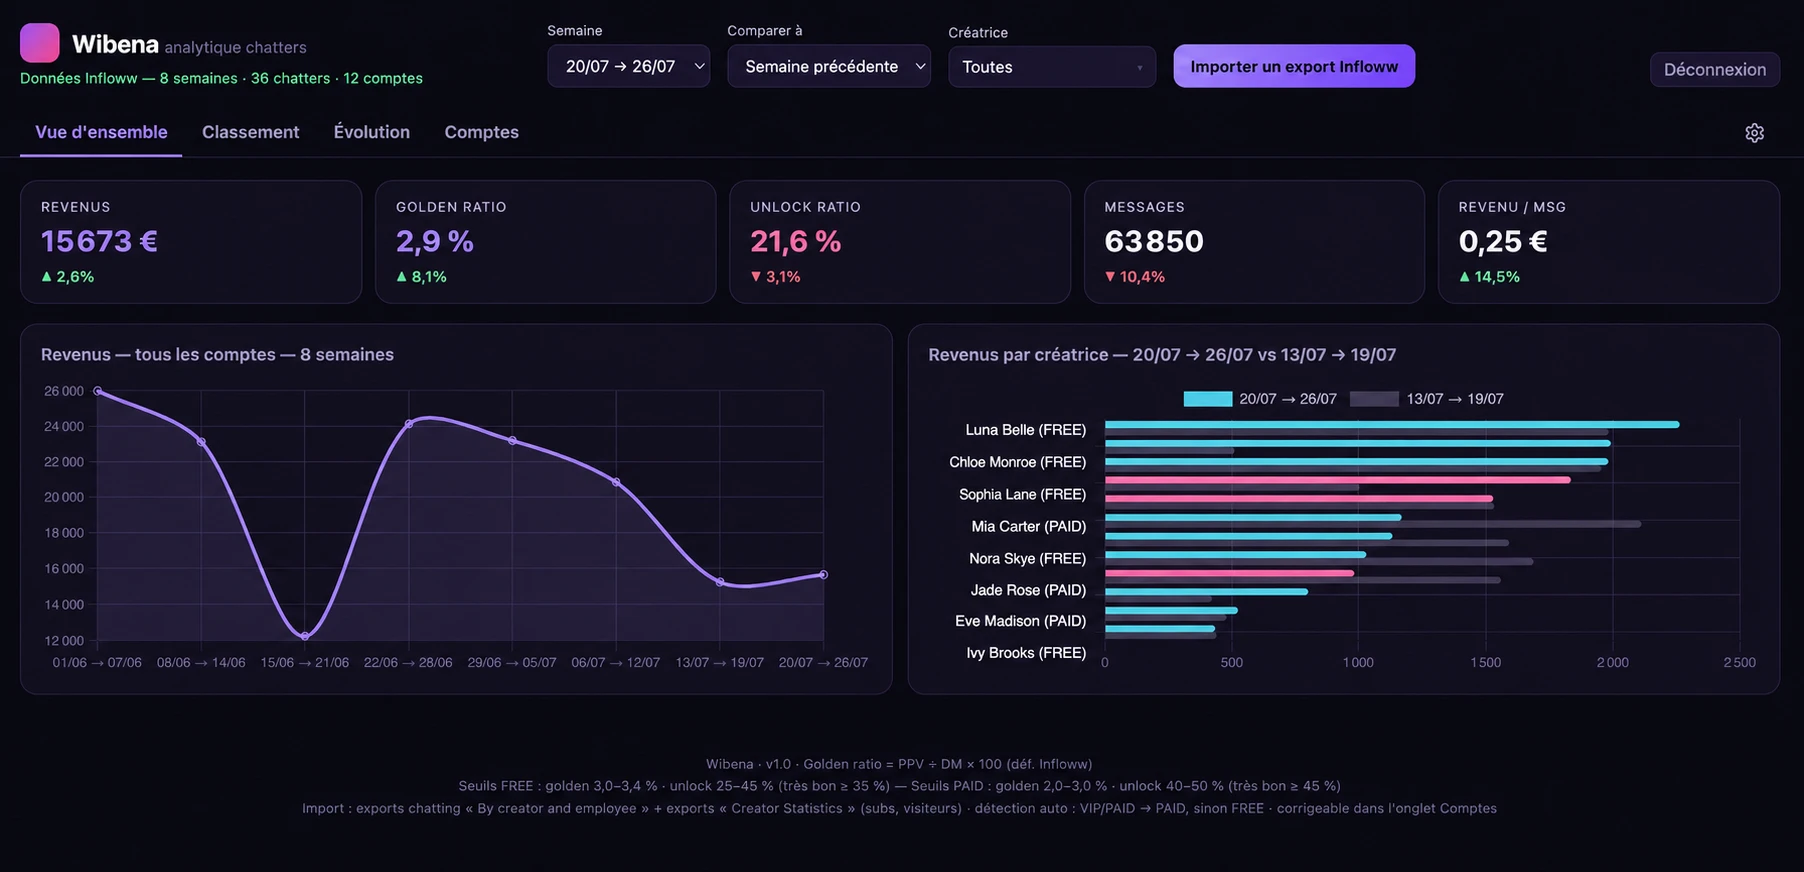Open the Créatrice Toutes dropdown
The image size is (1804, 872).
tap(1052, 67)
